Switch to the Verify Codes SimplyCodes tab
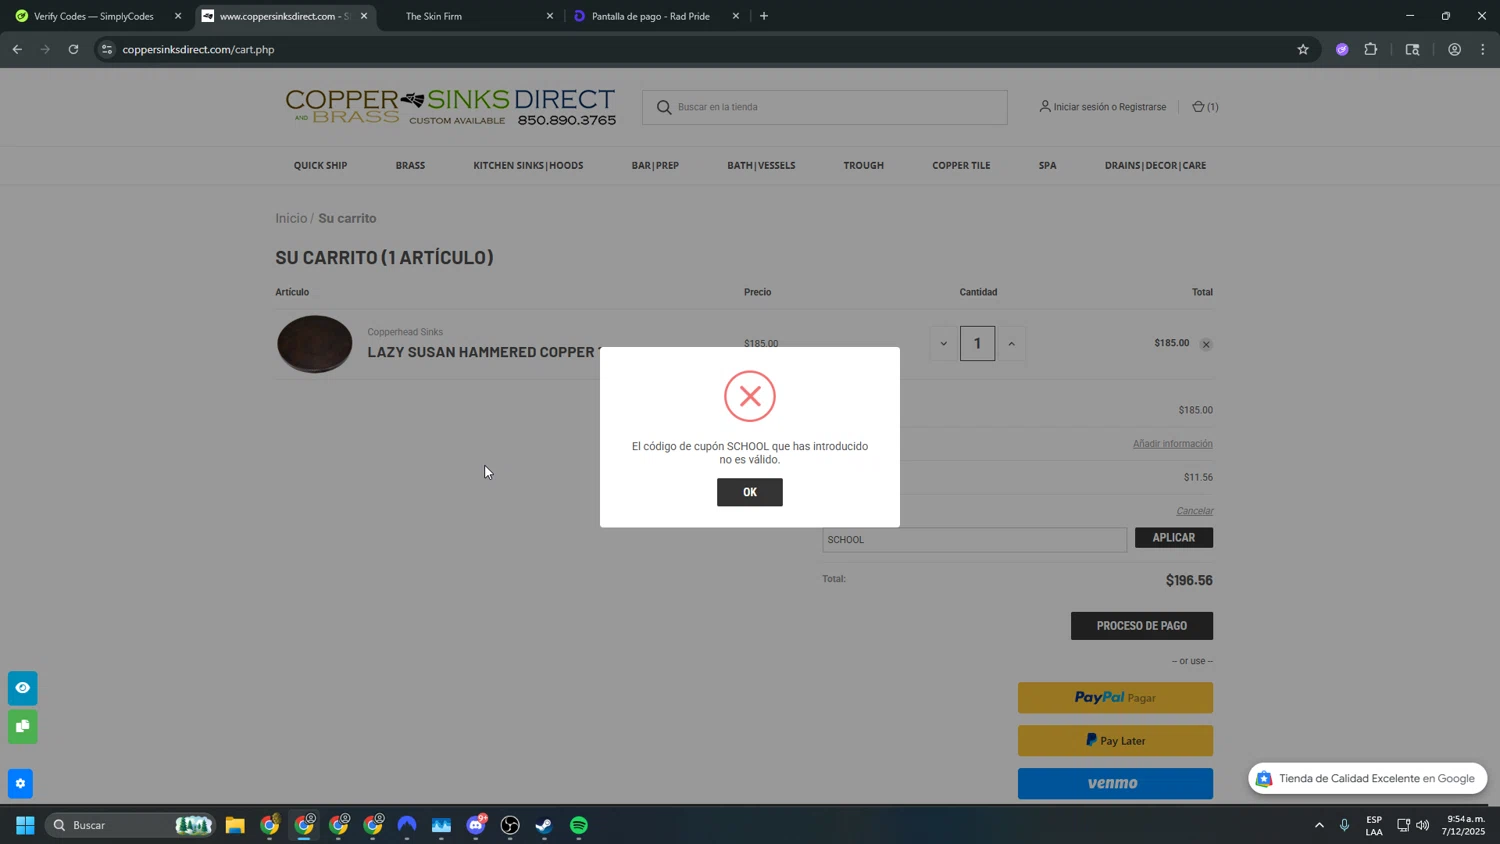This screenshot has height=844, width=1500. point(94,16)
